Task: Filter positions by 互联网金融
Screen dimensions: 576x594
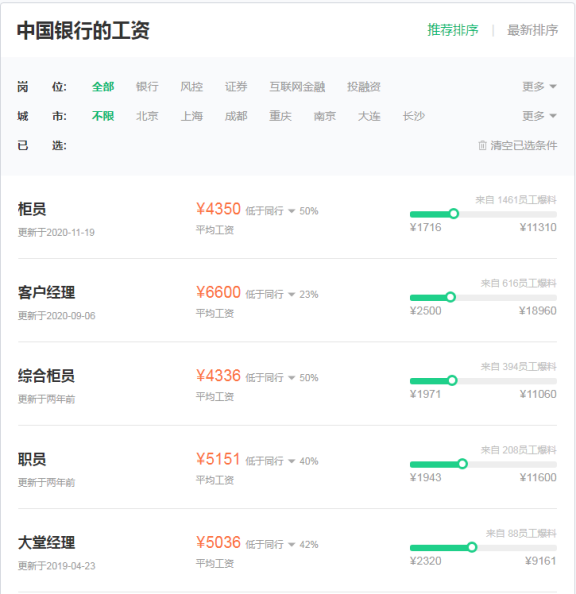Action: (297, 87)
